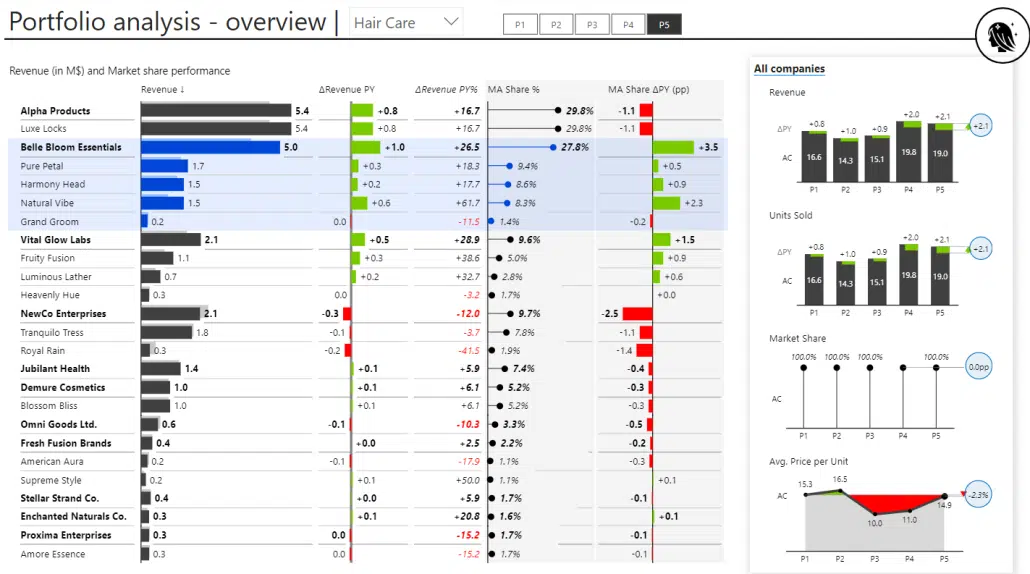Click the +2.1 Revenue variance bubble
This screenshot has height=574, width=1030.
coord(980,126)
